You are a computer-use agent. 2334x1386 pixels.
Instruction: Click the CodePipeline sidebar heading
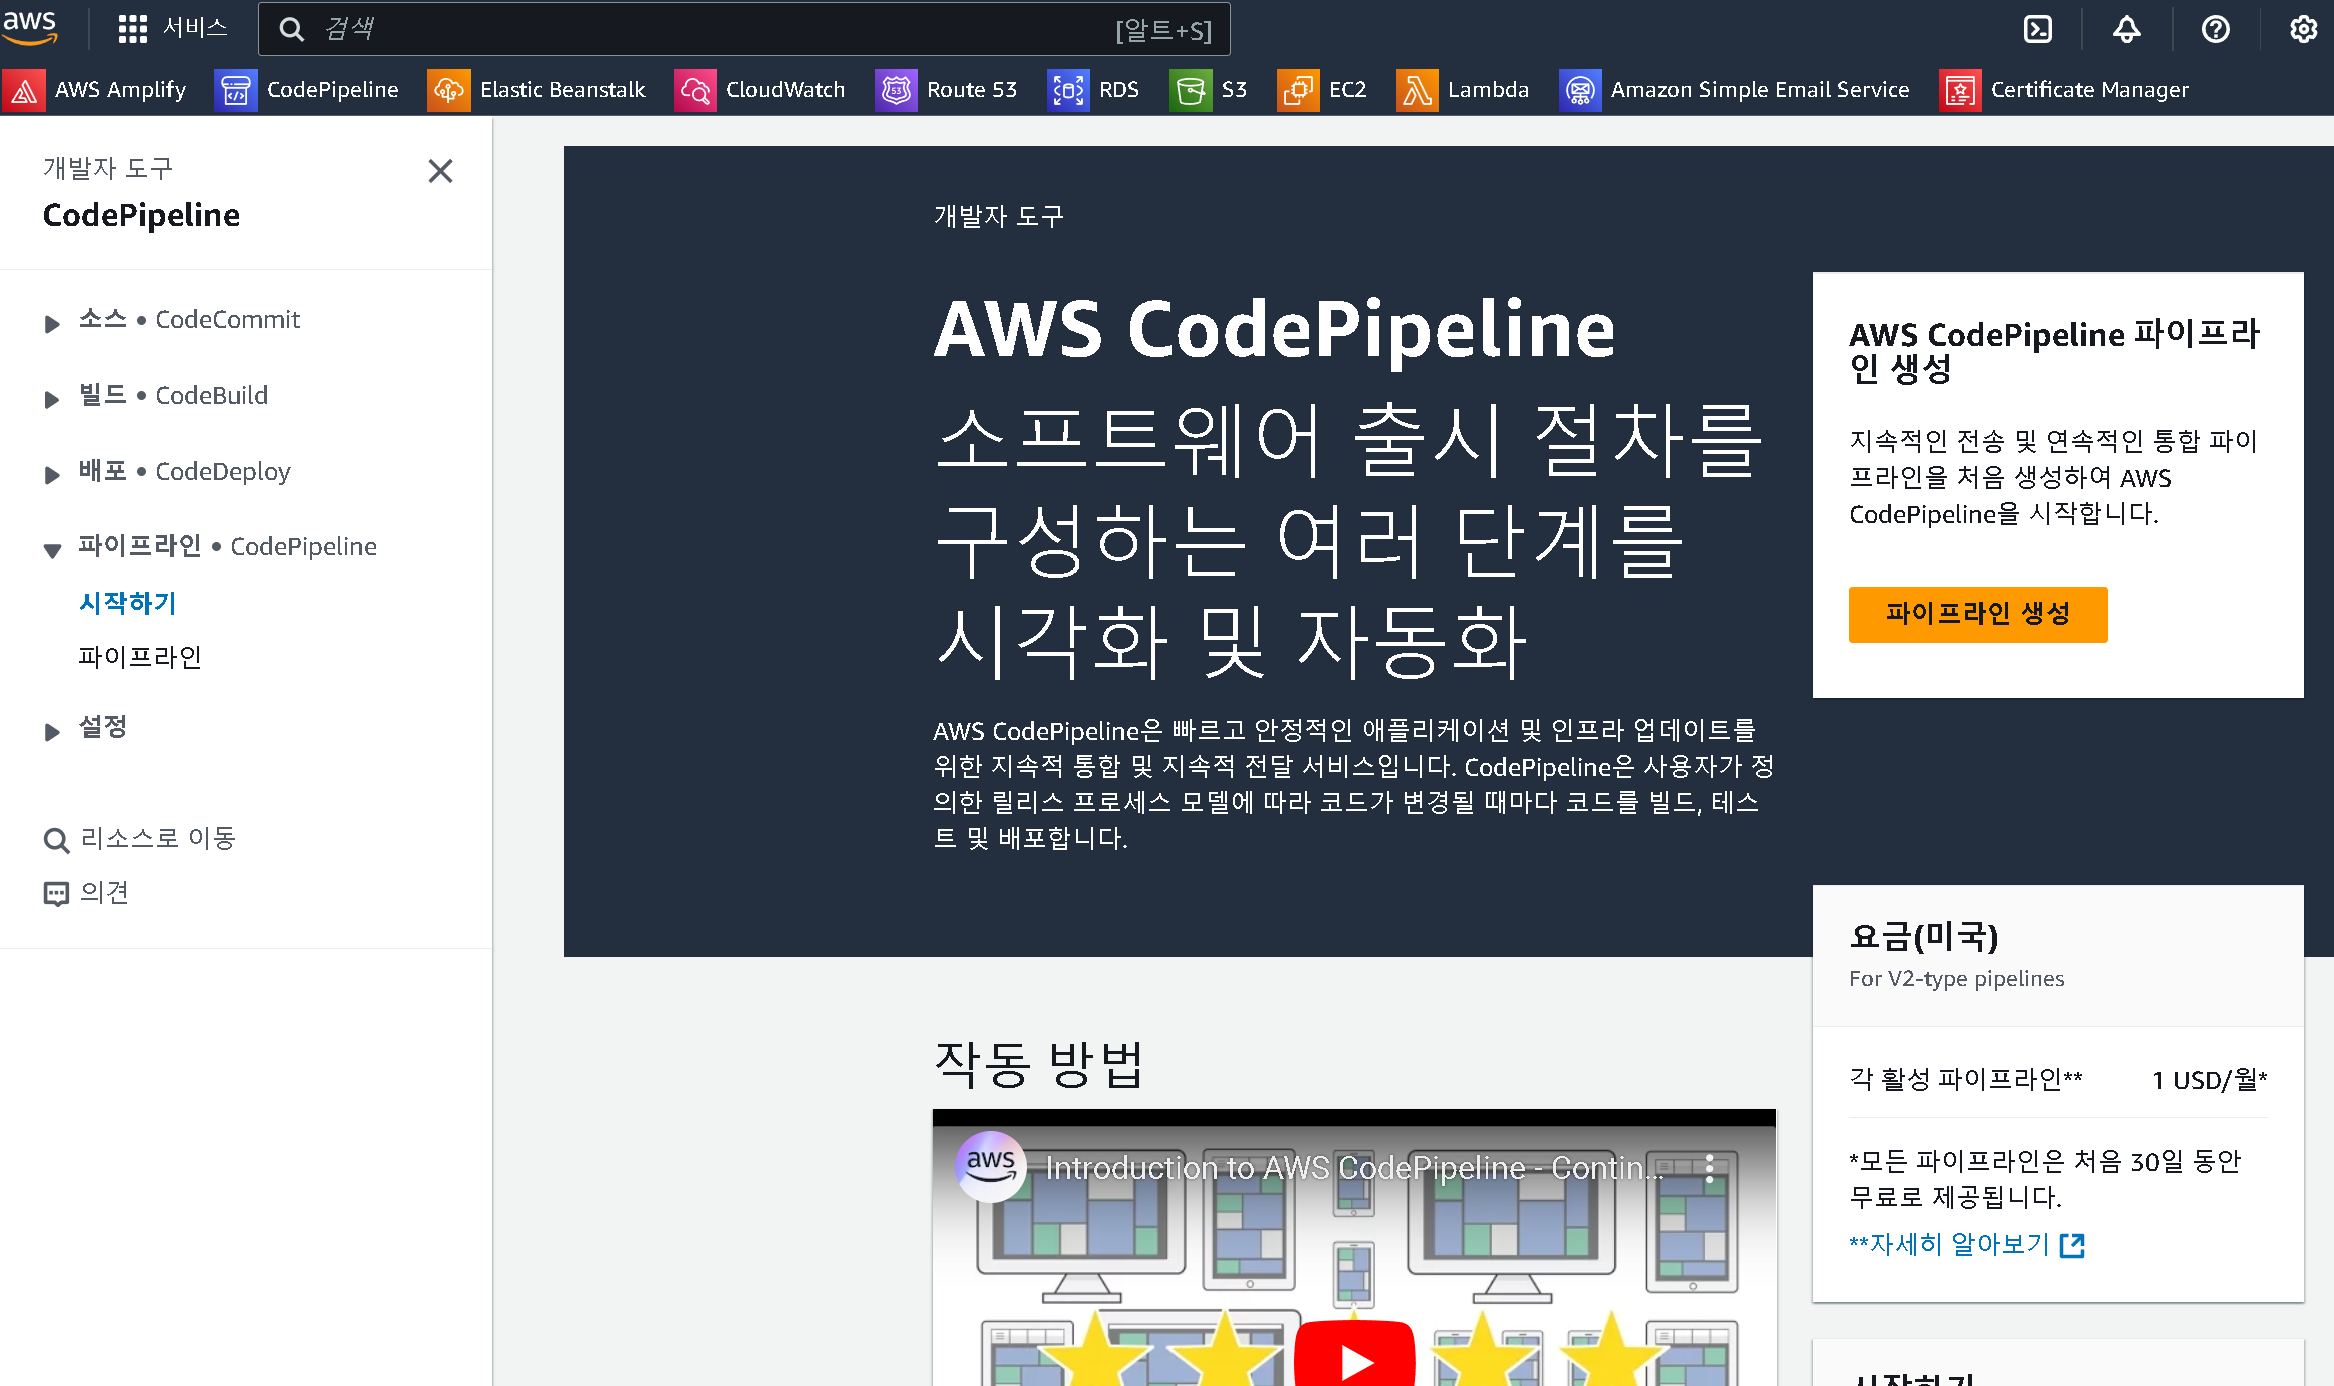(141, 215)
